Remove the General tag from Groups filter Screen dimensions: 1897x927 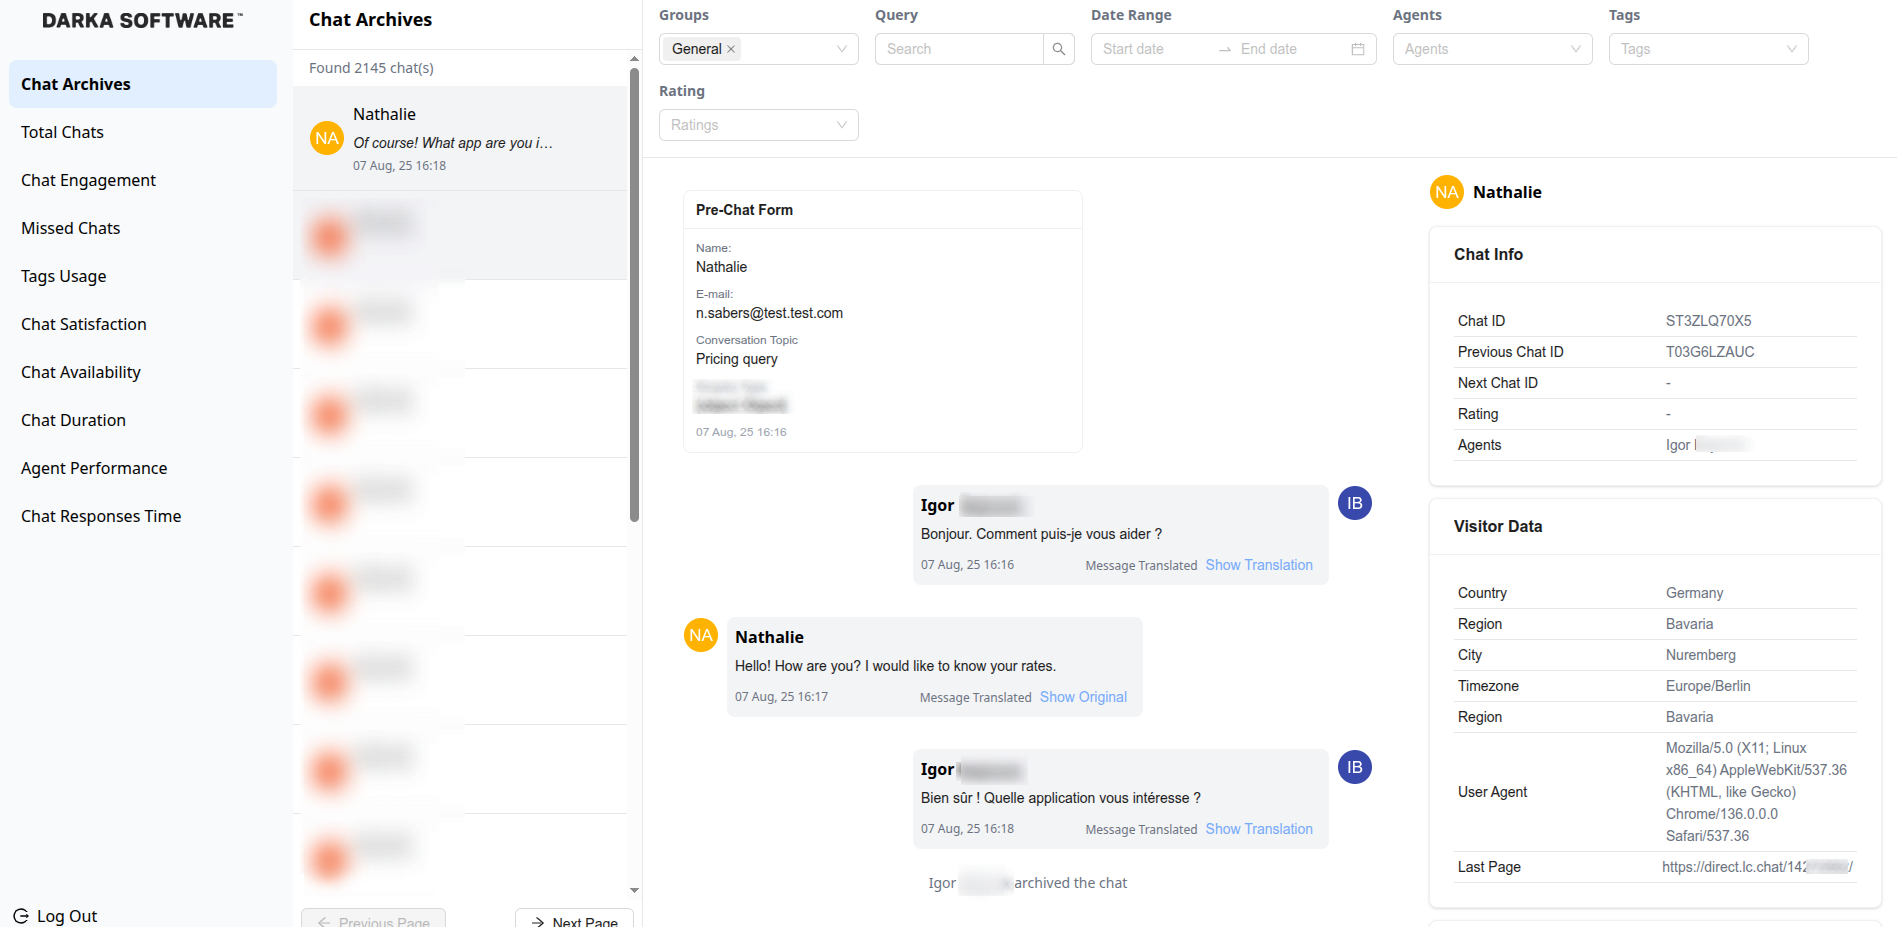(x=731, y=49)
